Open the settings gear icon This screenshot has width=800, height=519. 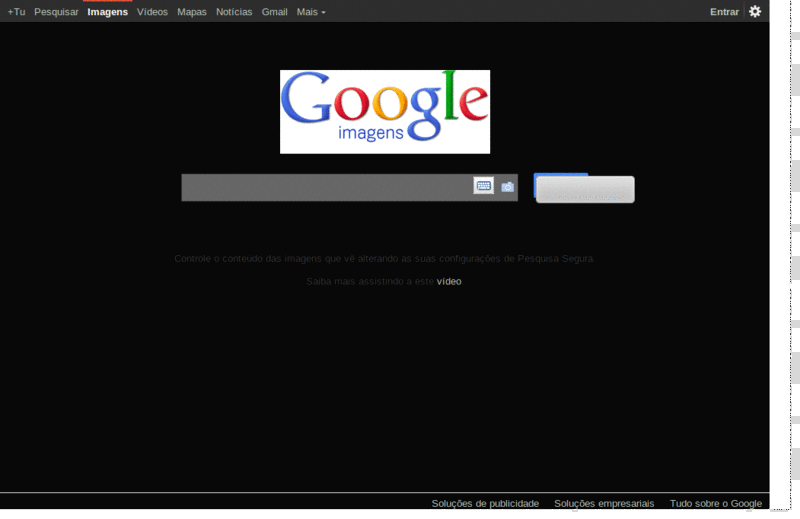click(755, 11)
